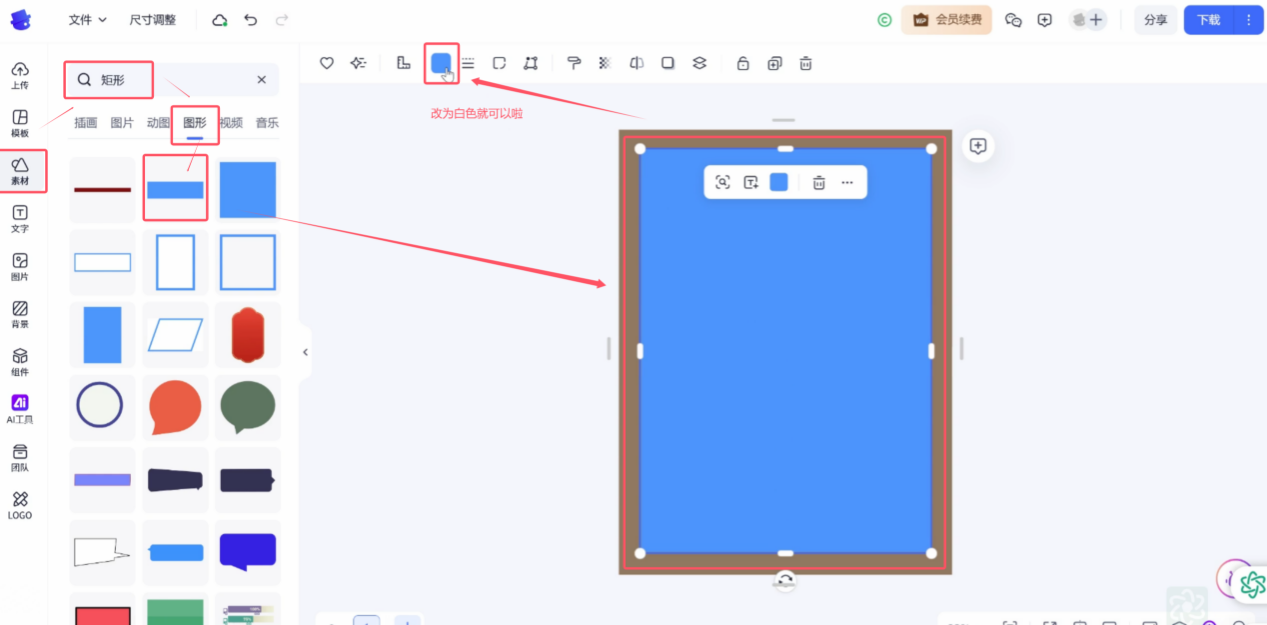1267x625 pixels.
Task: Click the blue color swatch in the floating toolbar
Action: click(779, 182)
